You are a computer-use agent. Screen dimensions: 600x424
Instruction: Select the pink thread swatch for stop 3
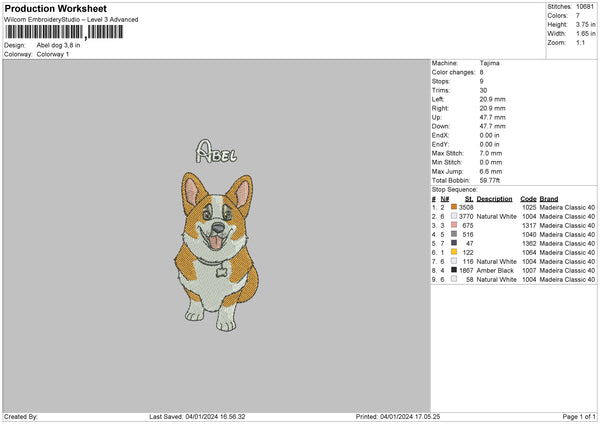(455, 225)
